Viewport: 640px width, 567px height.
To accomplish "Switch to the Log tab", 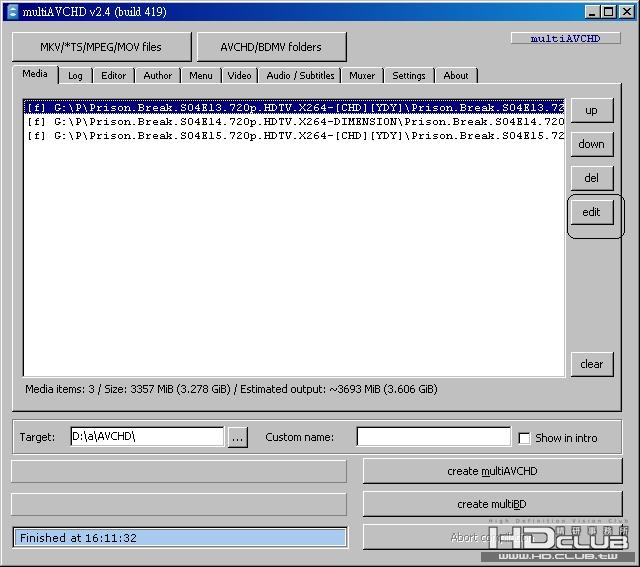I will pyautogui.click(x=75, y=76).
